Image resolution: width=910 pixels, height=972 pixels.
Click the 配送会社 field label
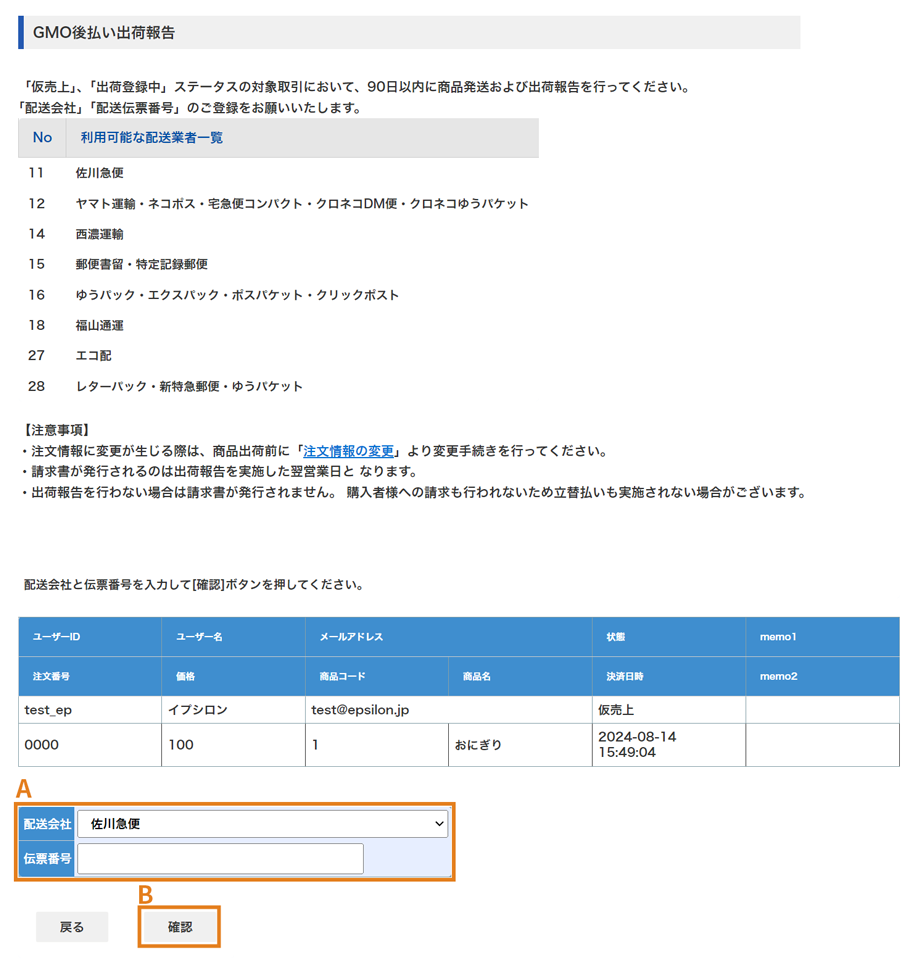[47, 824]
